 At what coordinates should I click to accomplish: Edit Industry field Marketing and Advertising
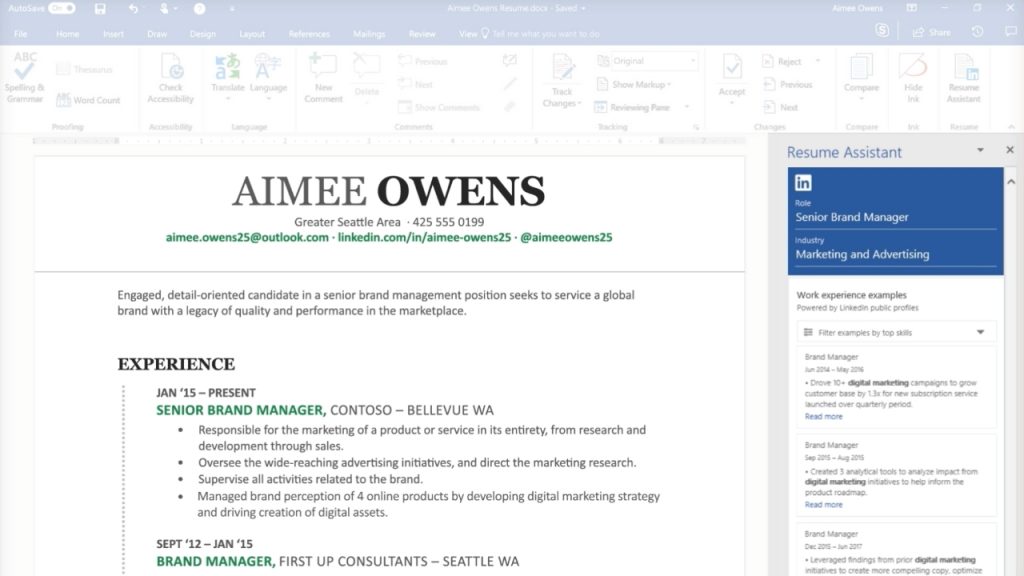coord(895,254)
